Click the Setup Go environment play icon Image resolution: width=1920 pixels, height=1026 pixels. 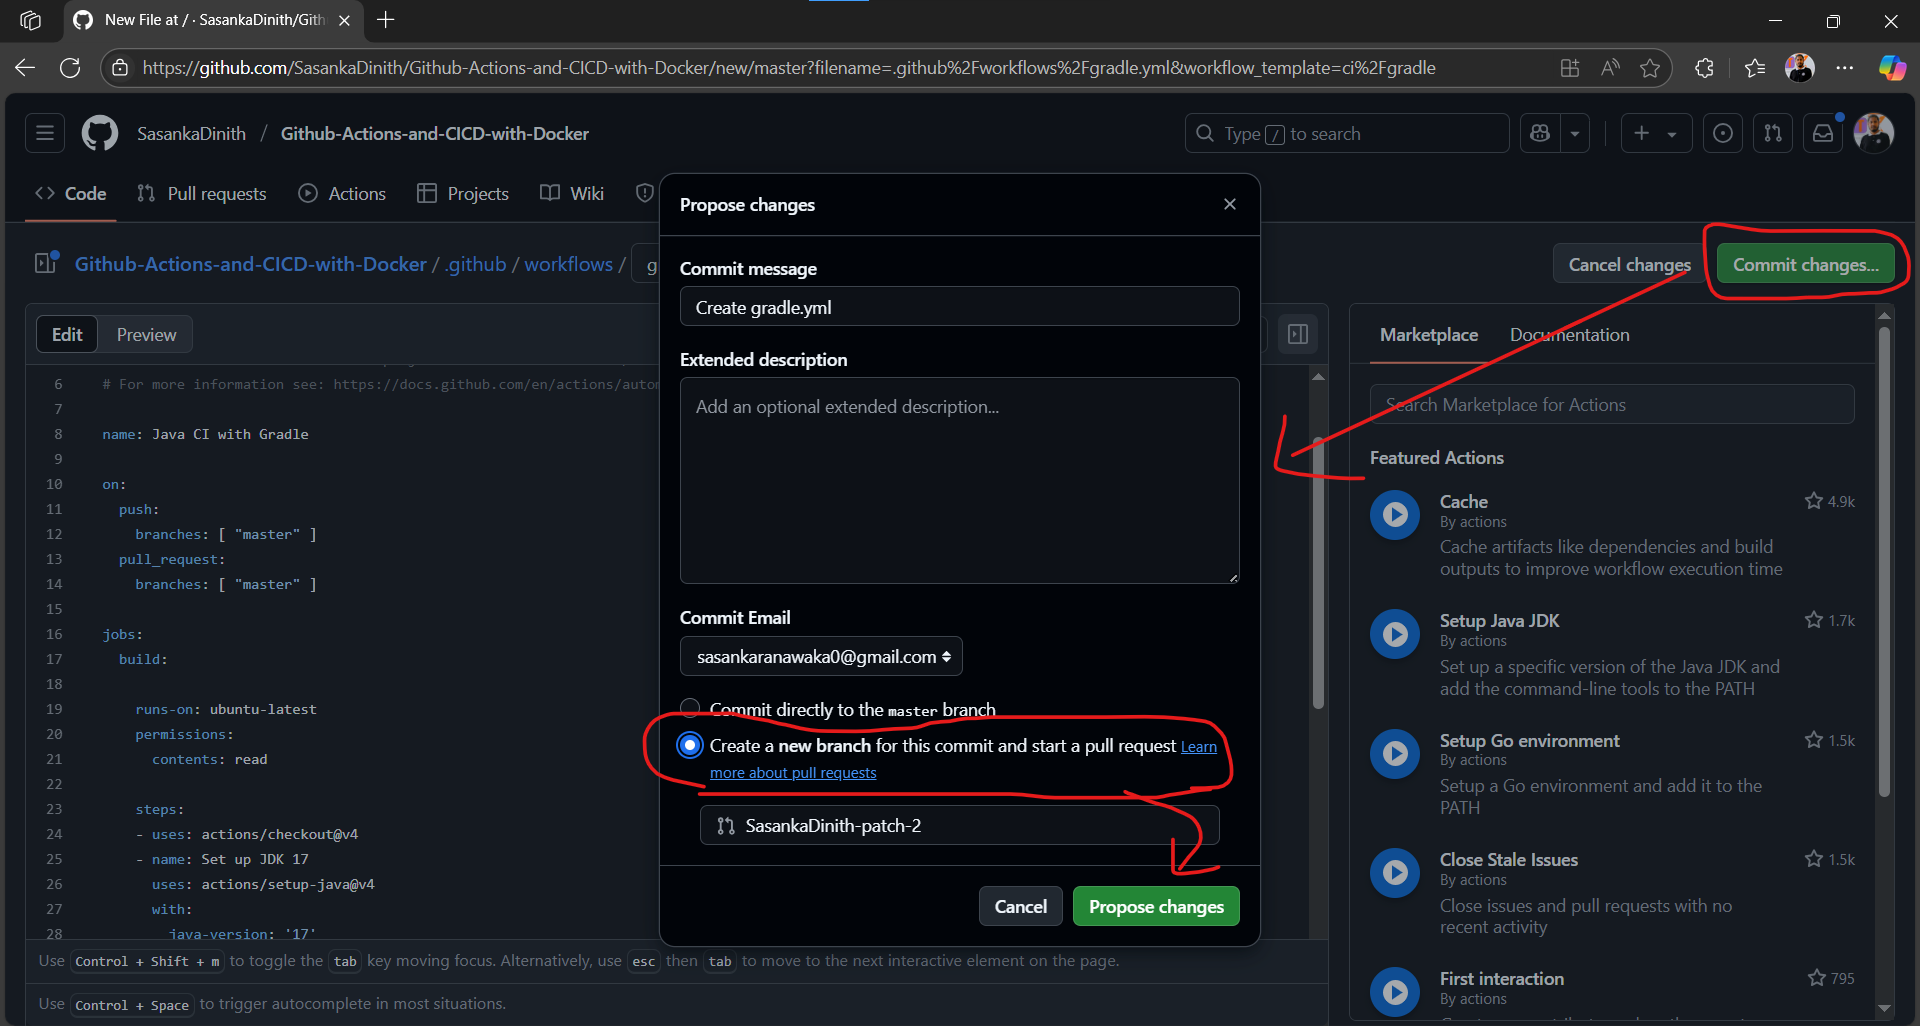(1395, 753)
